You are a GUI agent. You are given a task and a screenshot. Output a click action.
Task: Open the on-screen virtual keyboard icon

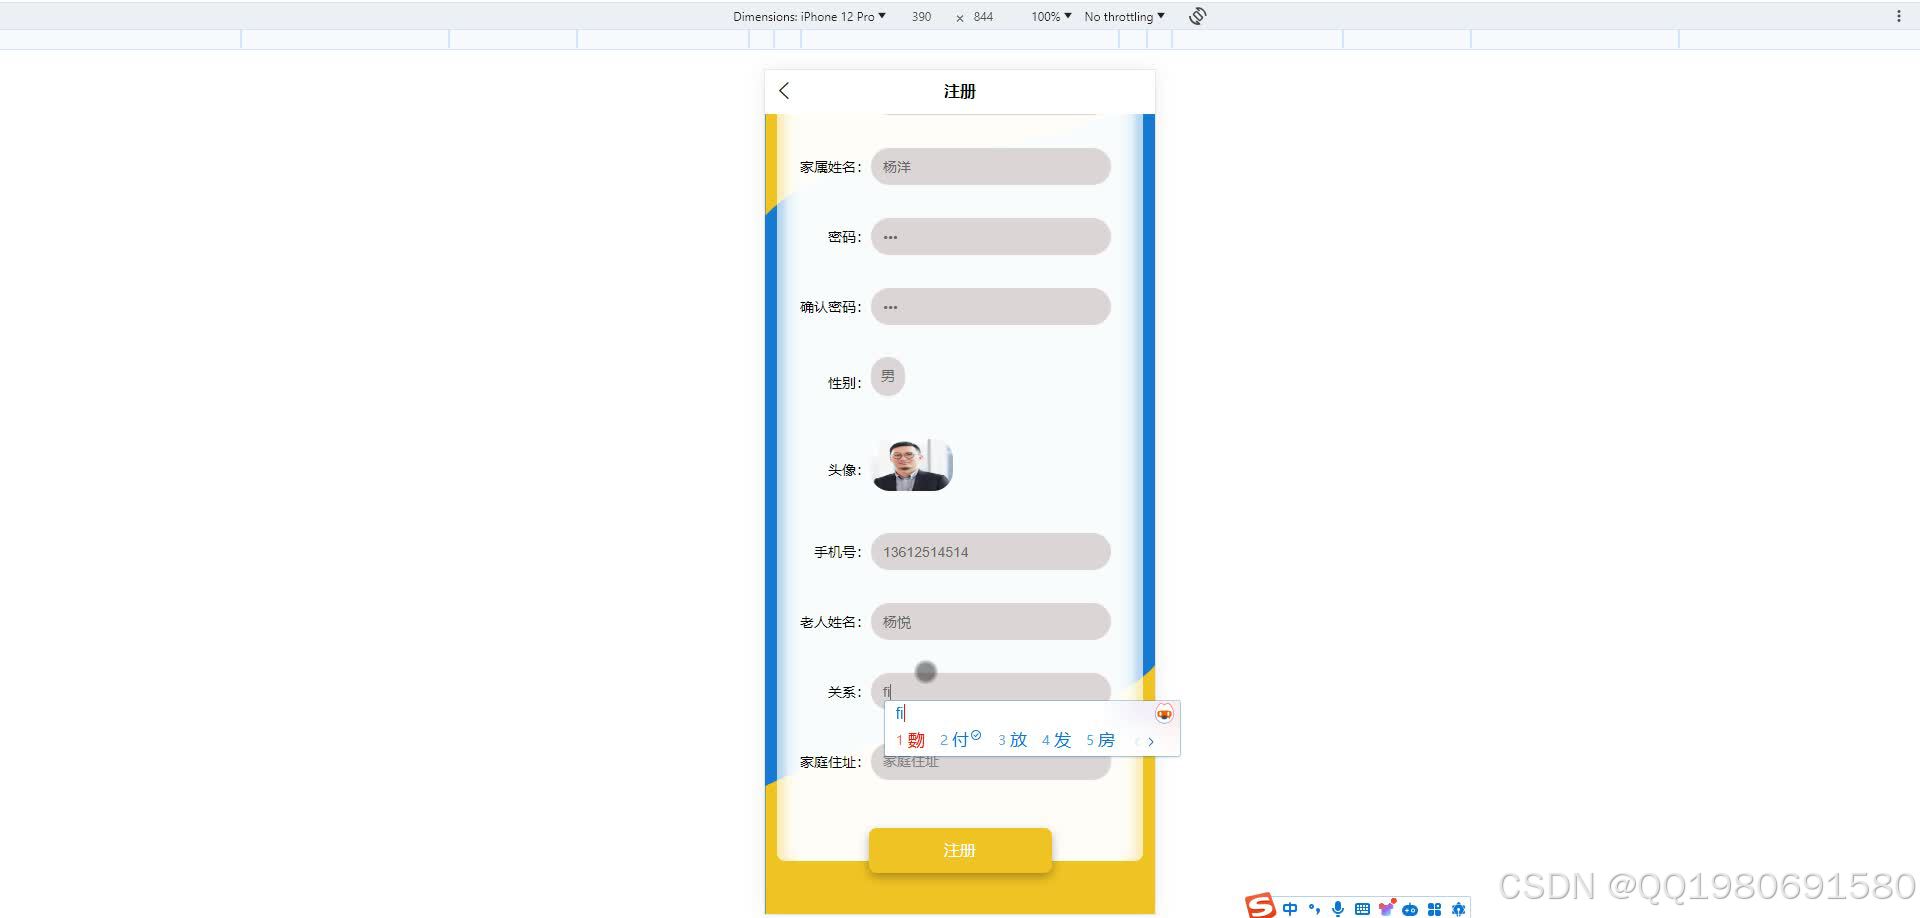tap(1362, 908)
